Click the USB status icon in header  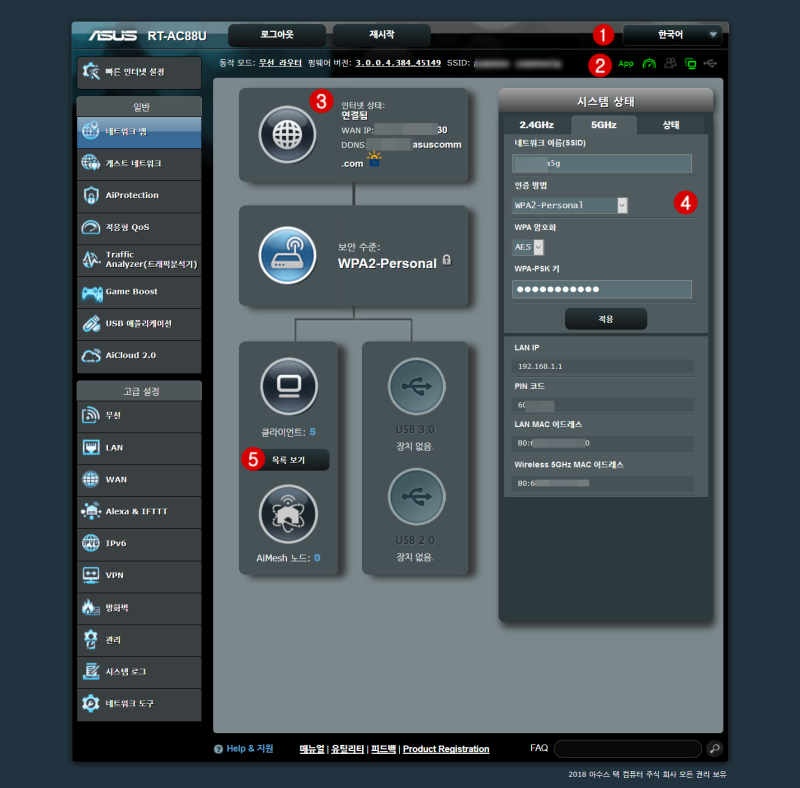710,63
